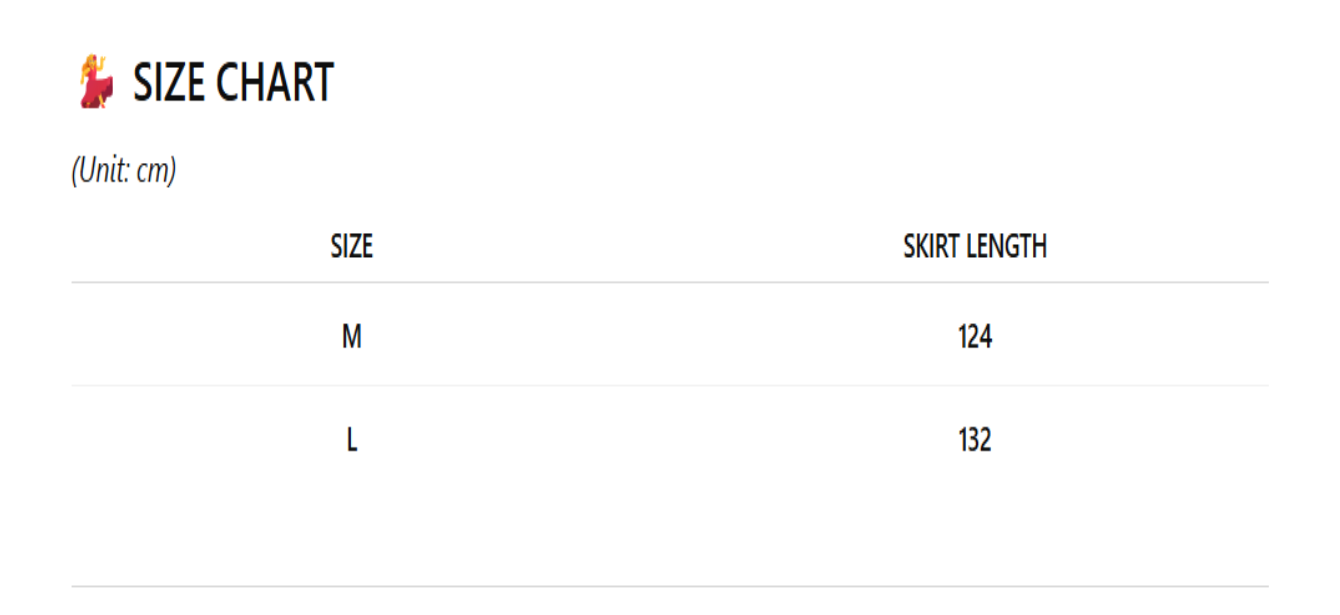Click the "SIZE CHART" heading text
Viewport: 1340px width, 615px height.
point(233,83)
